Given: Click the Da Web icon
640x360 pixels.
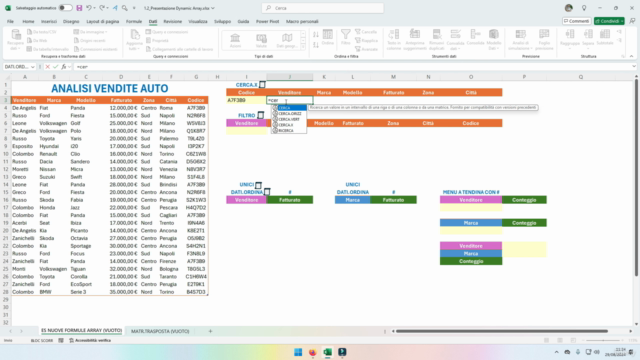Looking at the screenshot, I should [x=30, y=40].
